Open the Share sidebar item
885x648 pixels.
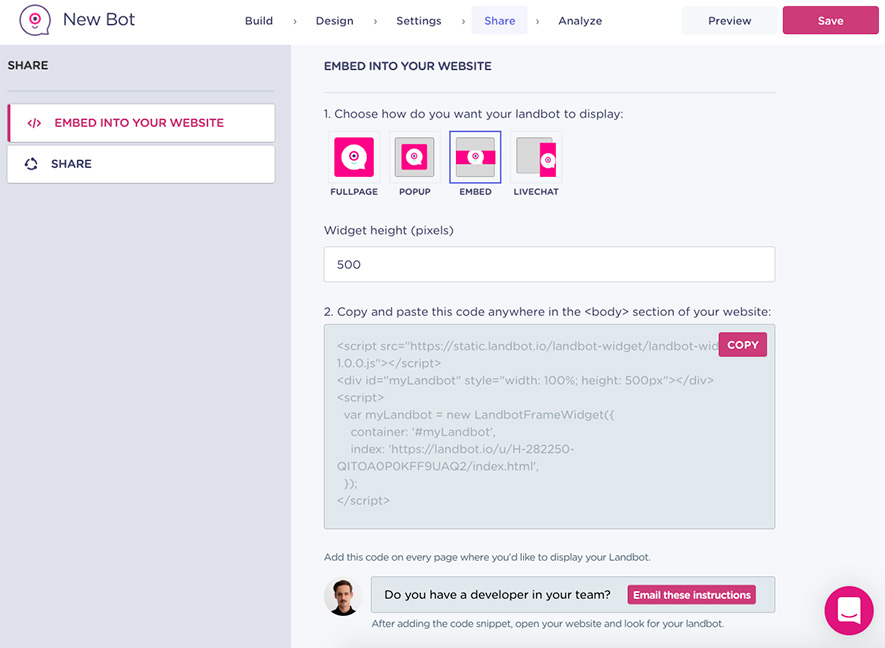(x=141, y=164)
